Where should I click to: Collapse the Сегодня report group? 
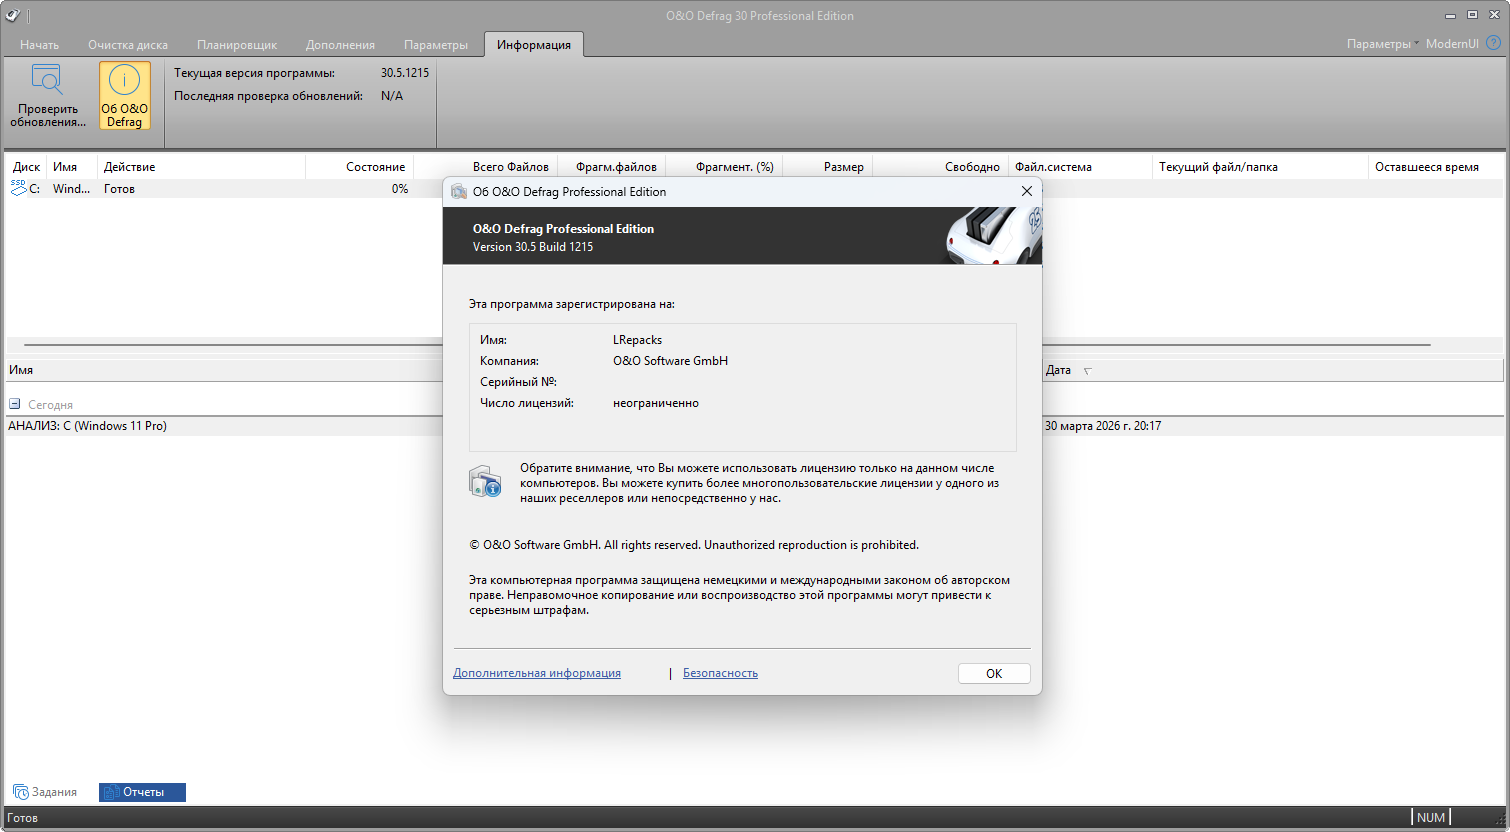(15, 405)
